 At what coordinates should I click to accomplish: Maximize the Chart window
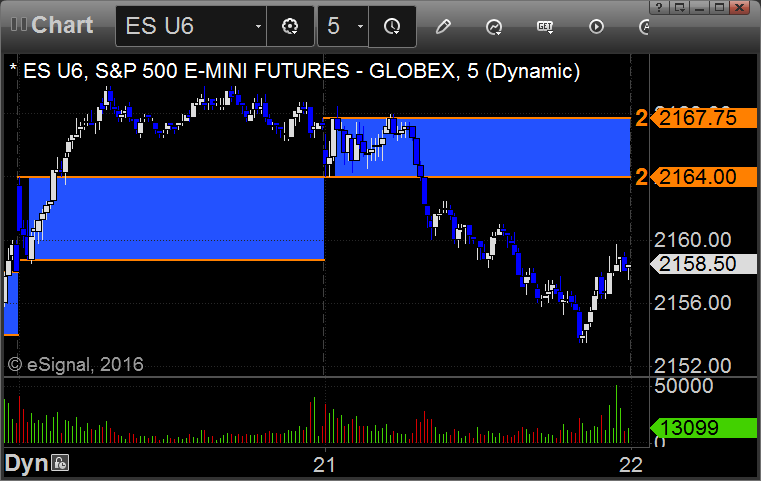pos(719,7)
